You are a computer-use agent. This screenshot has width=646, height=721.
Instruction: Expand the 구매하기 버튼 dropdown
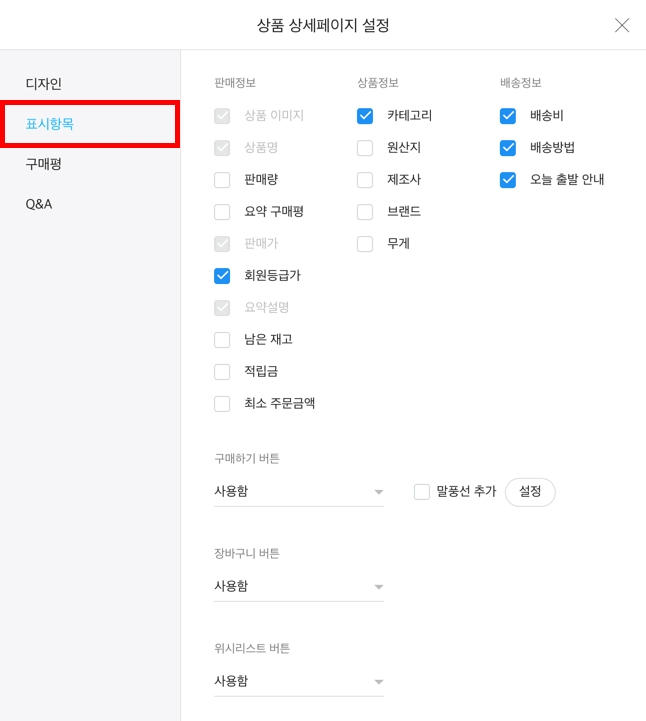(299, 492)
